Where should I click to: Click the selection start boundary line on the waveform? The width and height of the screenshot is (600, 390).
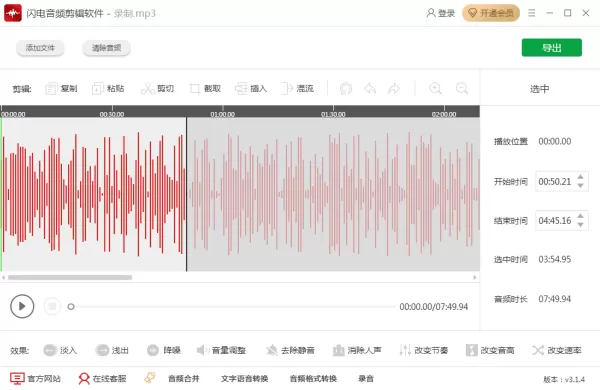[187, 194]
